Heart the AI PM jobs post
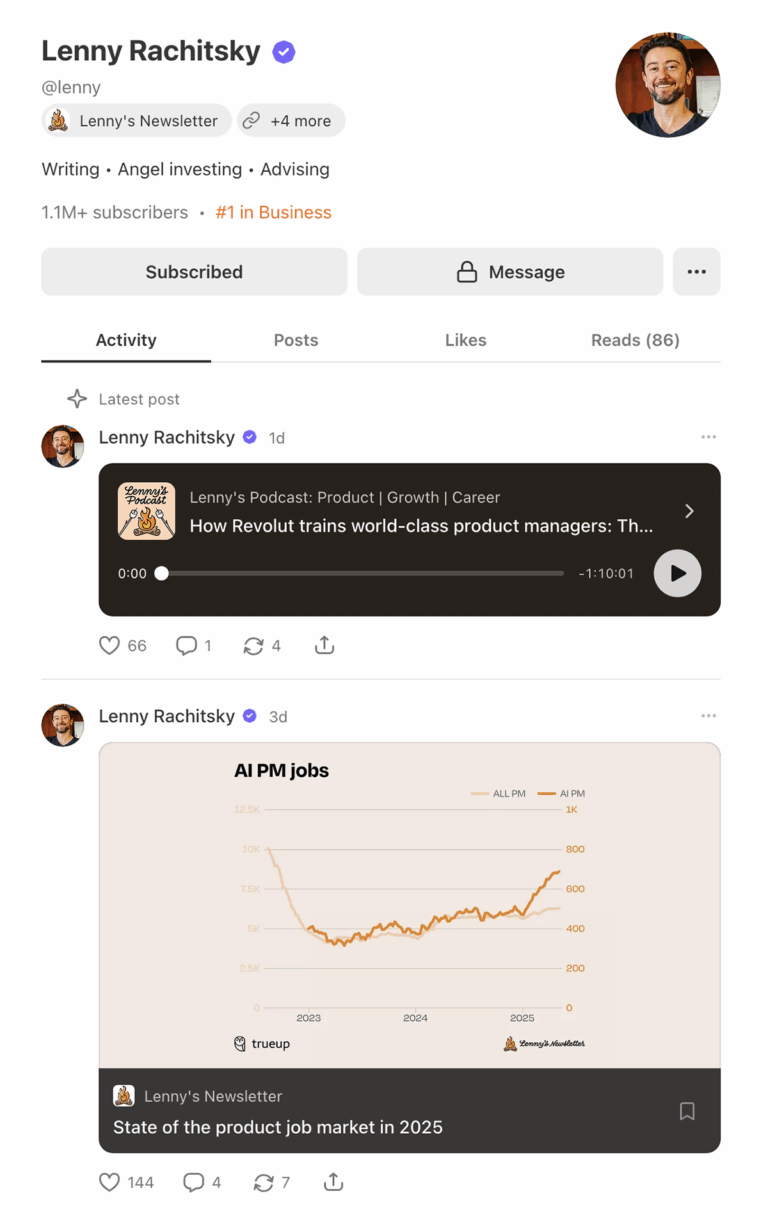 [110, 1182]
